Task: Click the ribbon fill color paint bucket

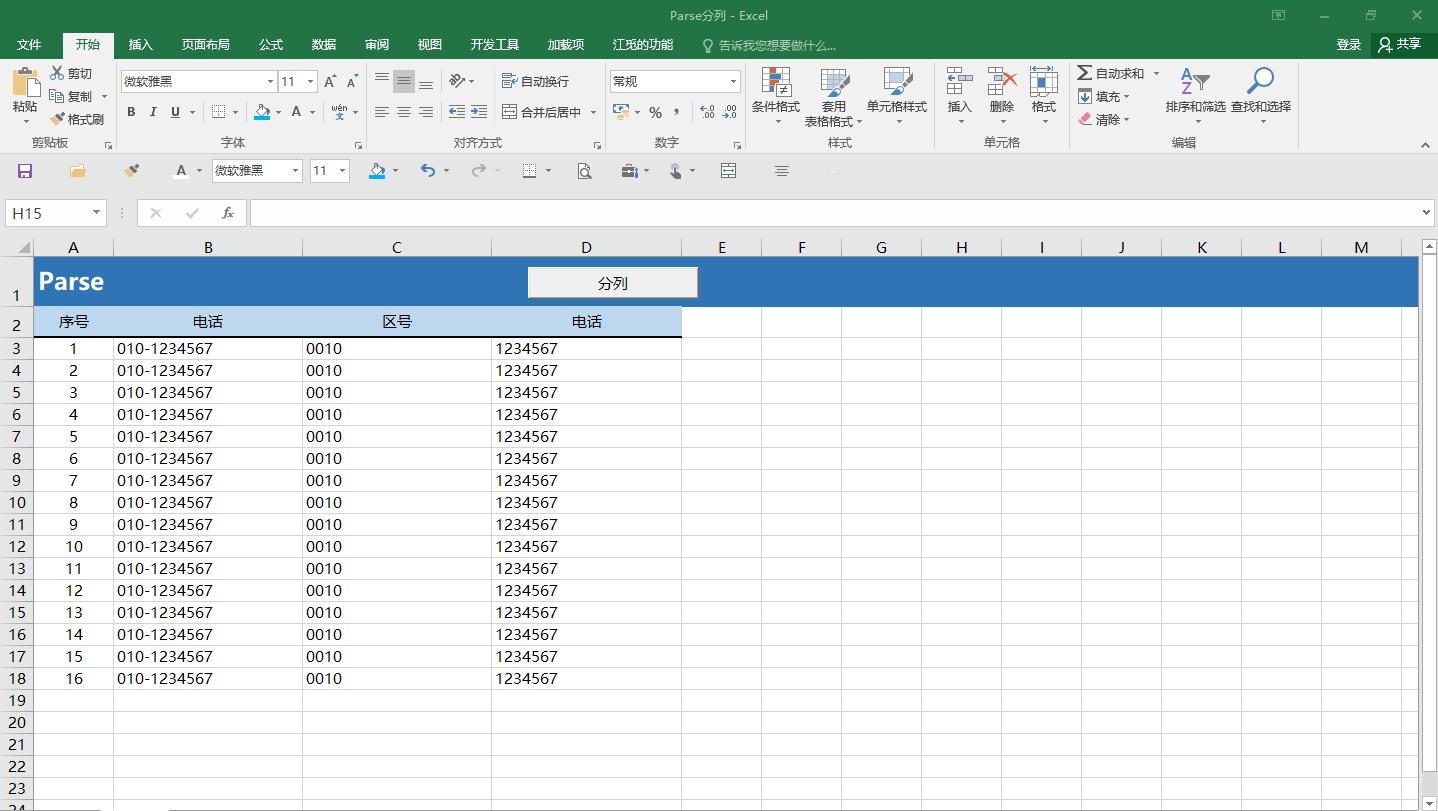Action: coord(262,112)
